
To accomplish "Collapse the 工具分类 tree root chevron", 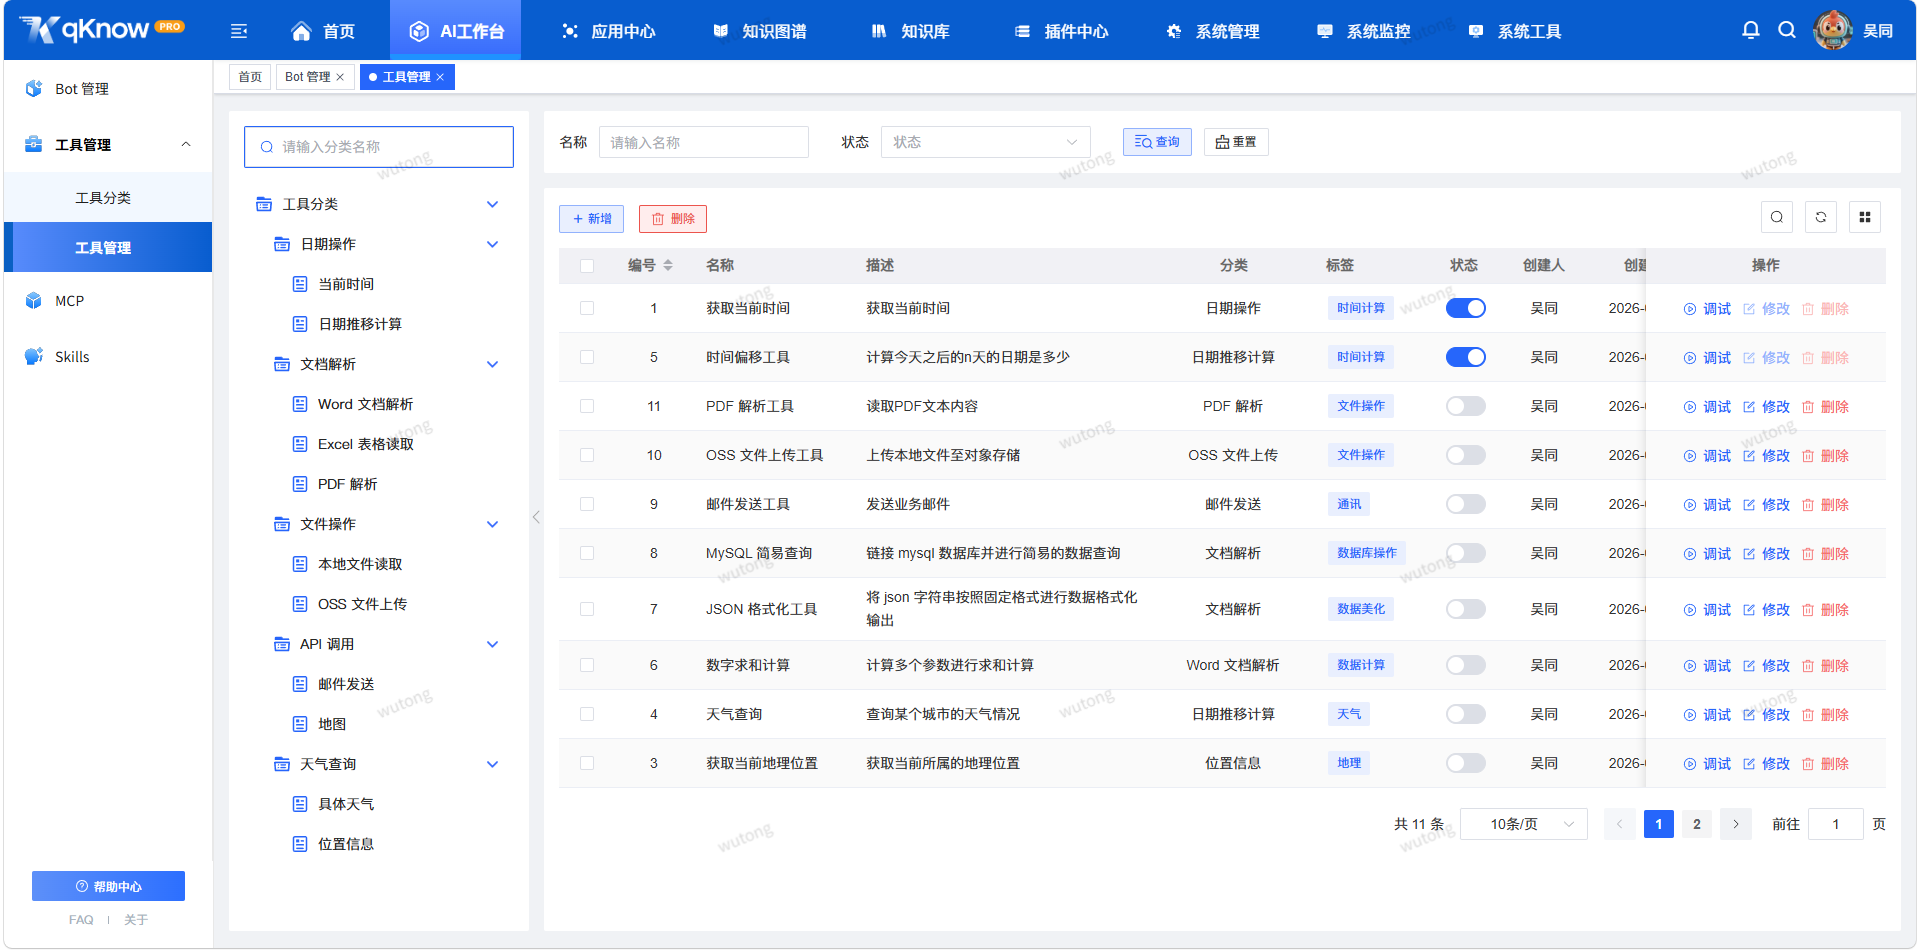I will [x=492, y=204].
